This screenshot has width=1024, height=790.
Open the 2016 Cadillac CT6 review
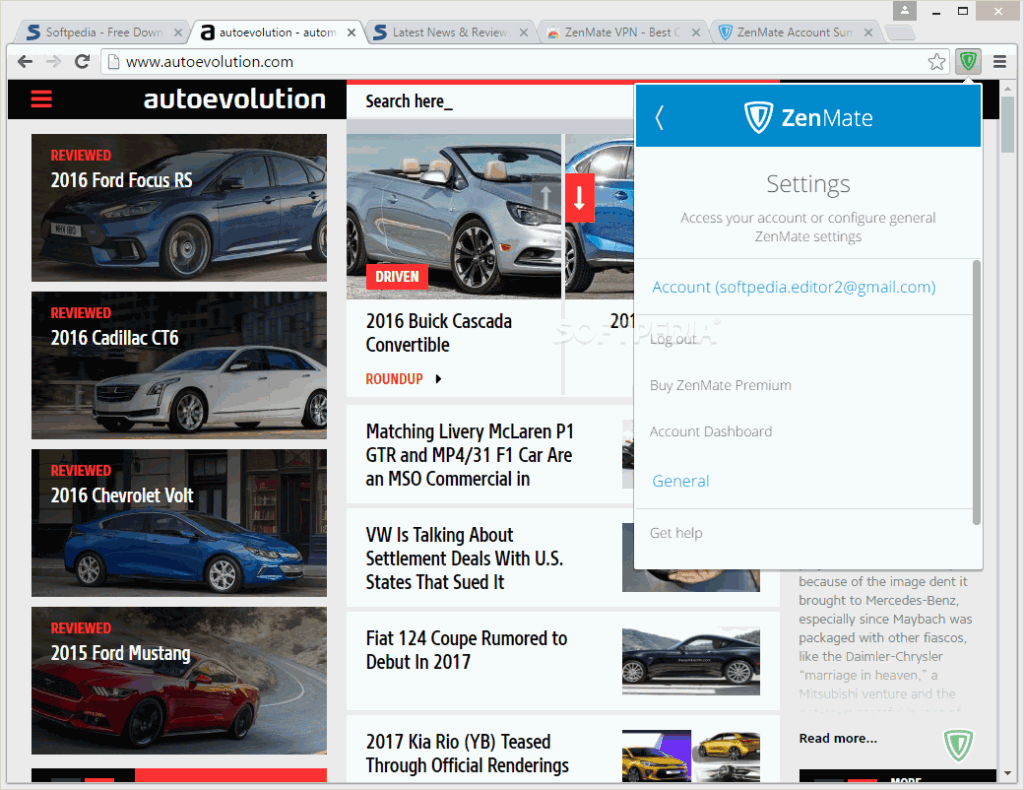pos(179,365)
